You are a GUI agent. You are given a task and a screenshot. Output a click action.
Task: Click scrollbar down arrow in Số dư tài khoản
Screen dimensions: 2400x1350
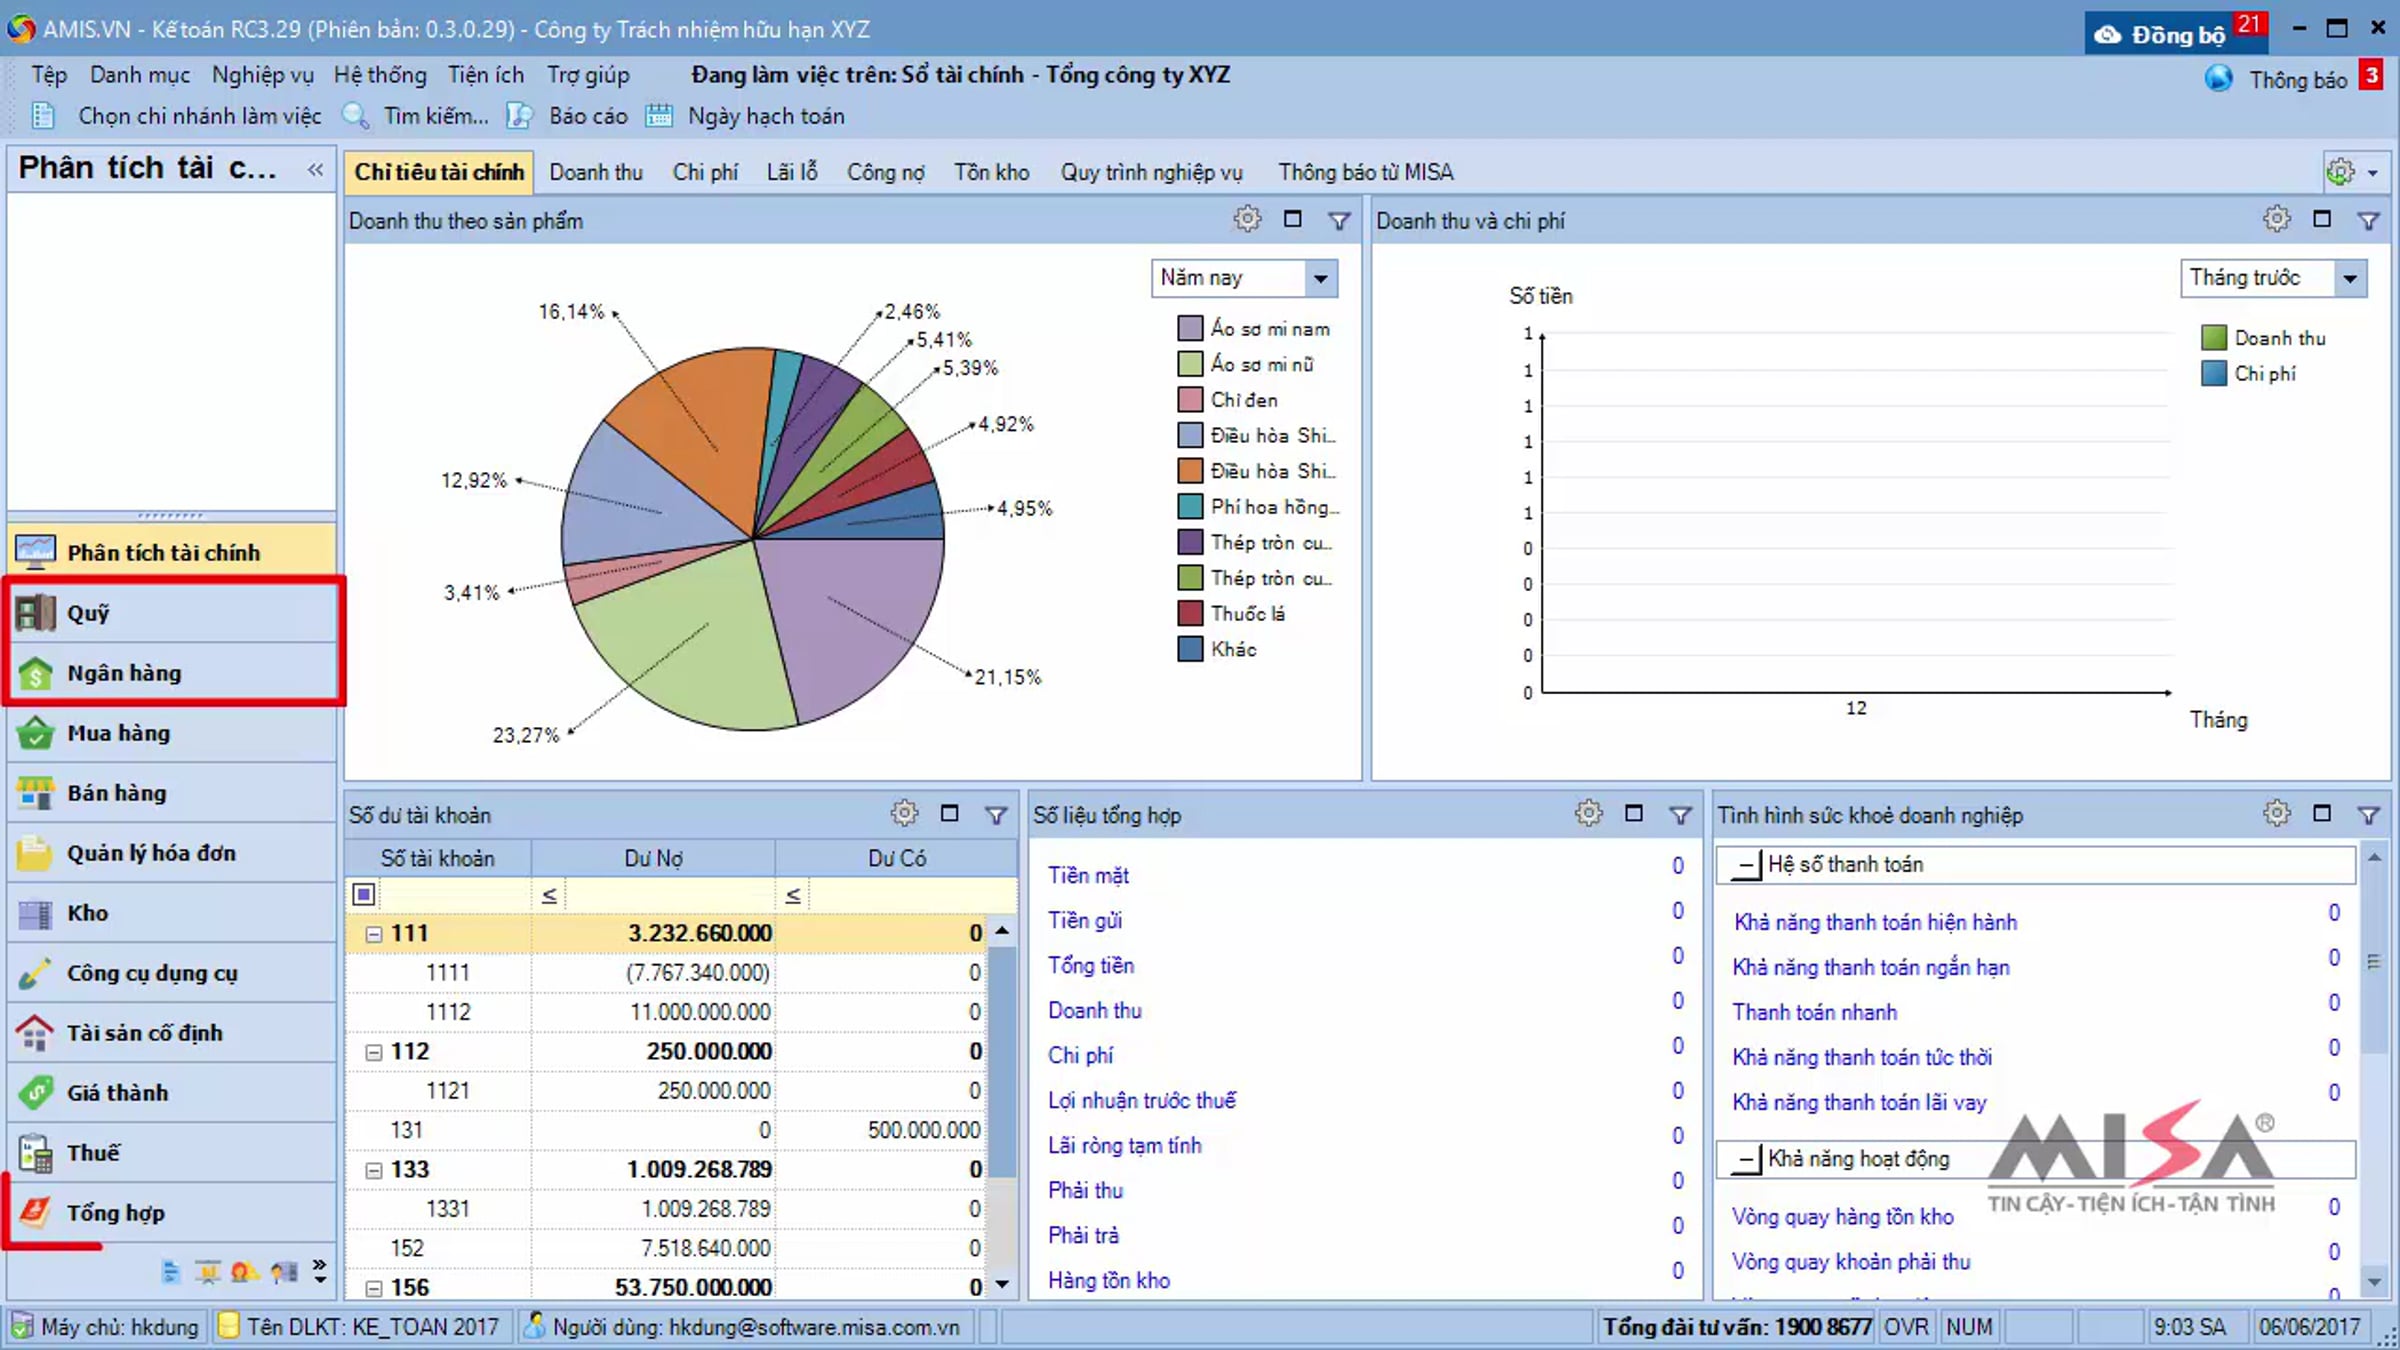[x=1002, y=1285]
